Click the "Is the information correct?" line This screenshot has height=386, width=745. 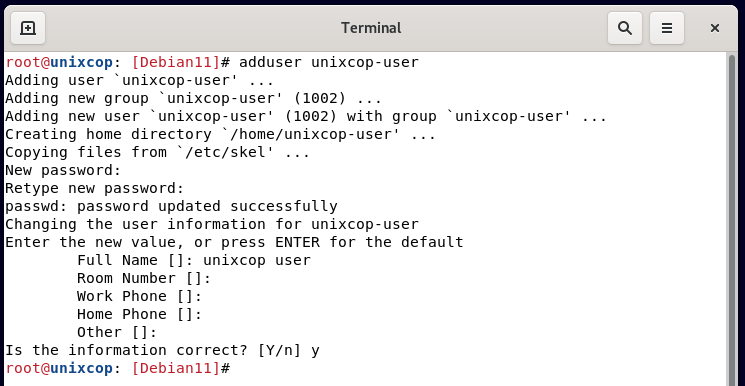[162, 351]
